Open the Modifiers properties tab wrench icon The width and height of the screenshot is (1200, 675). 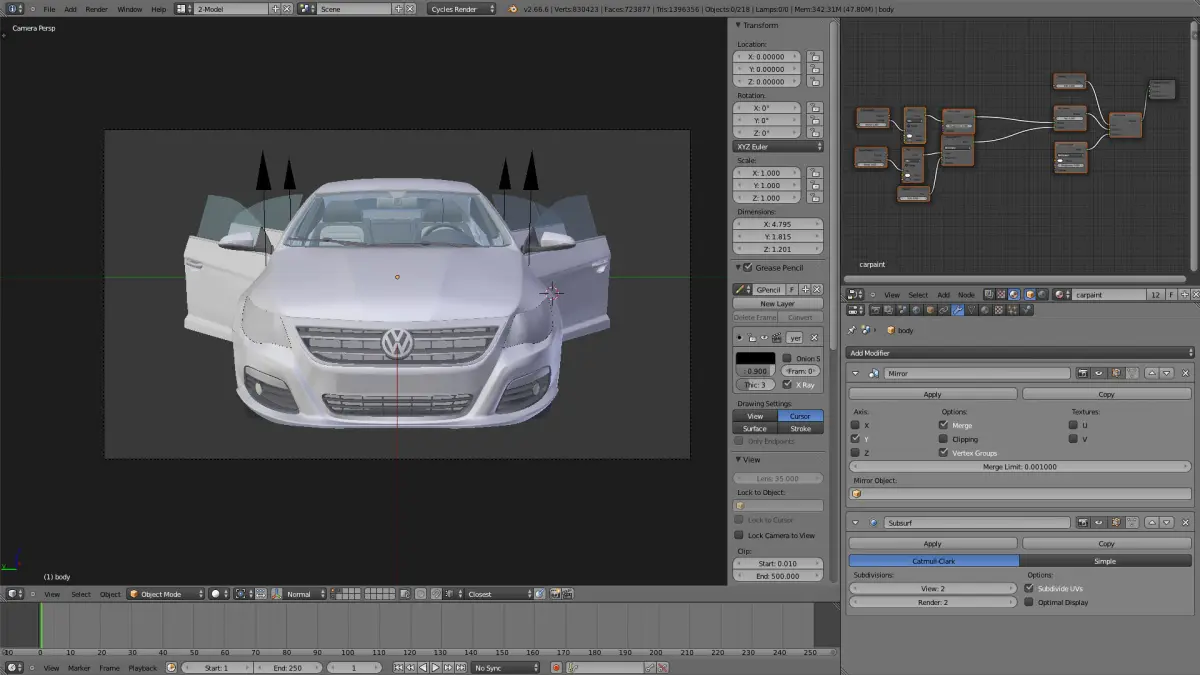(957, 311)
